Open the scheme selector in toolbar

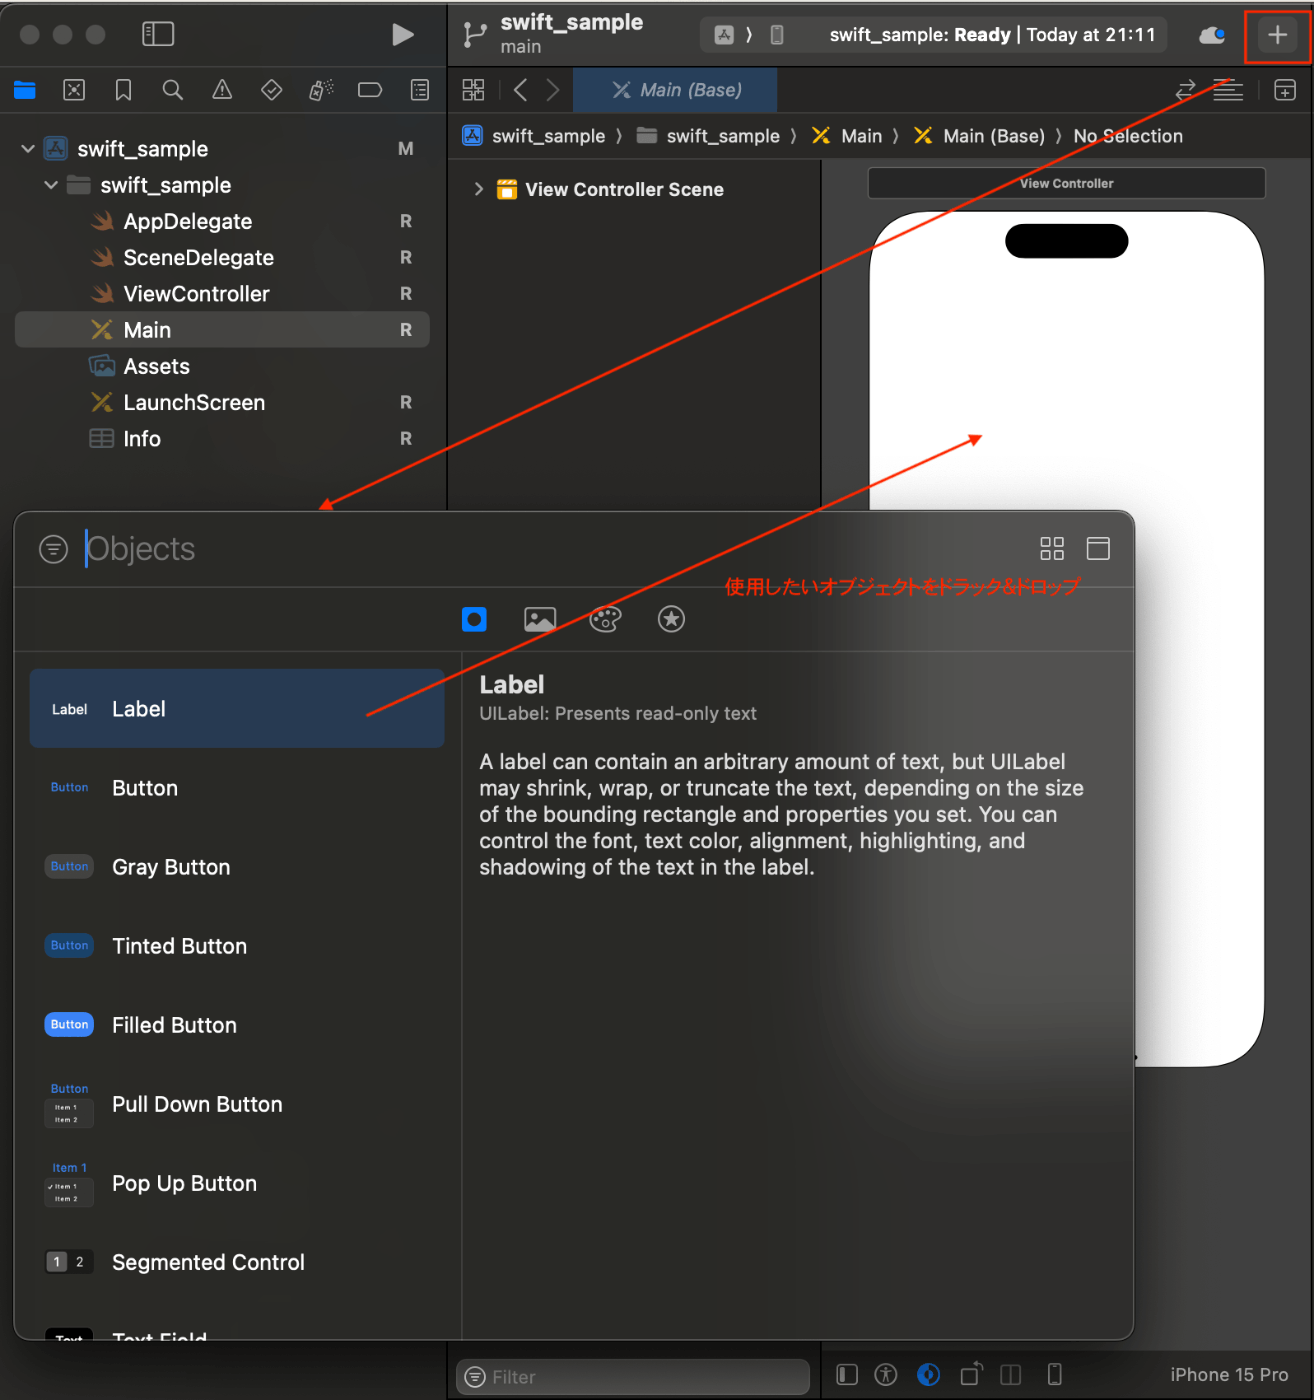pyautogui.click(x=724, y=35)
